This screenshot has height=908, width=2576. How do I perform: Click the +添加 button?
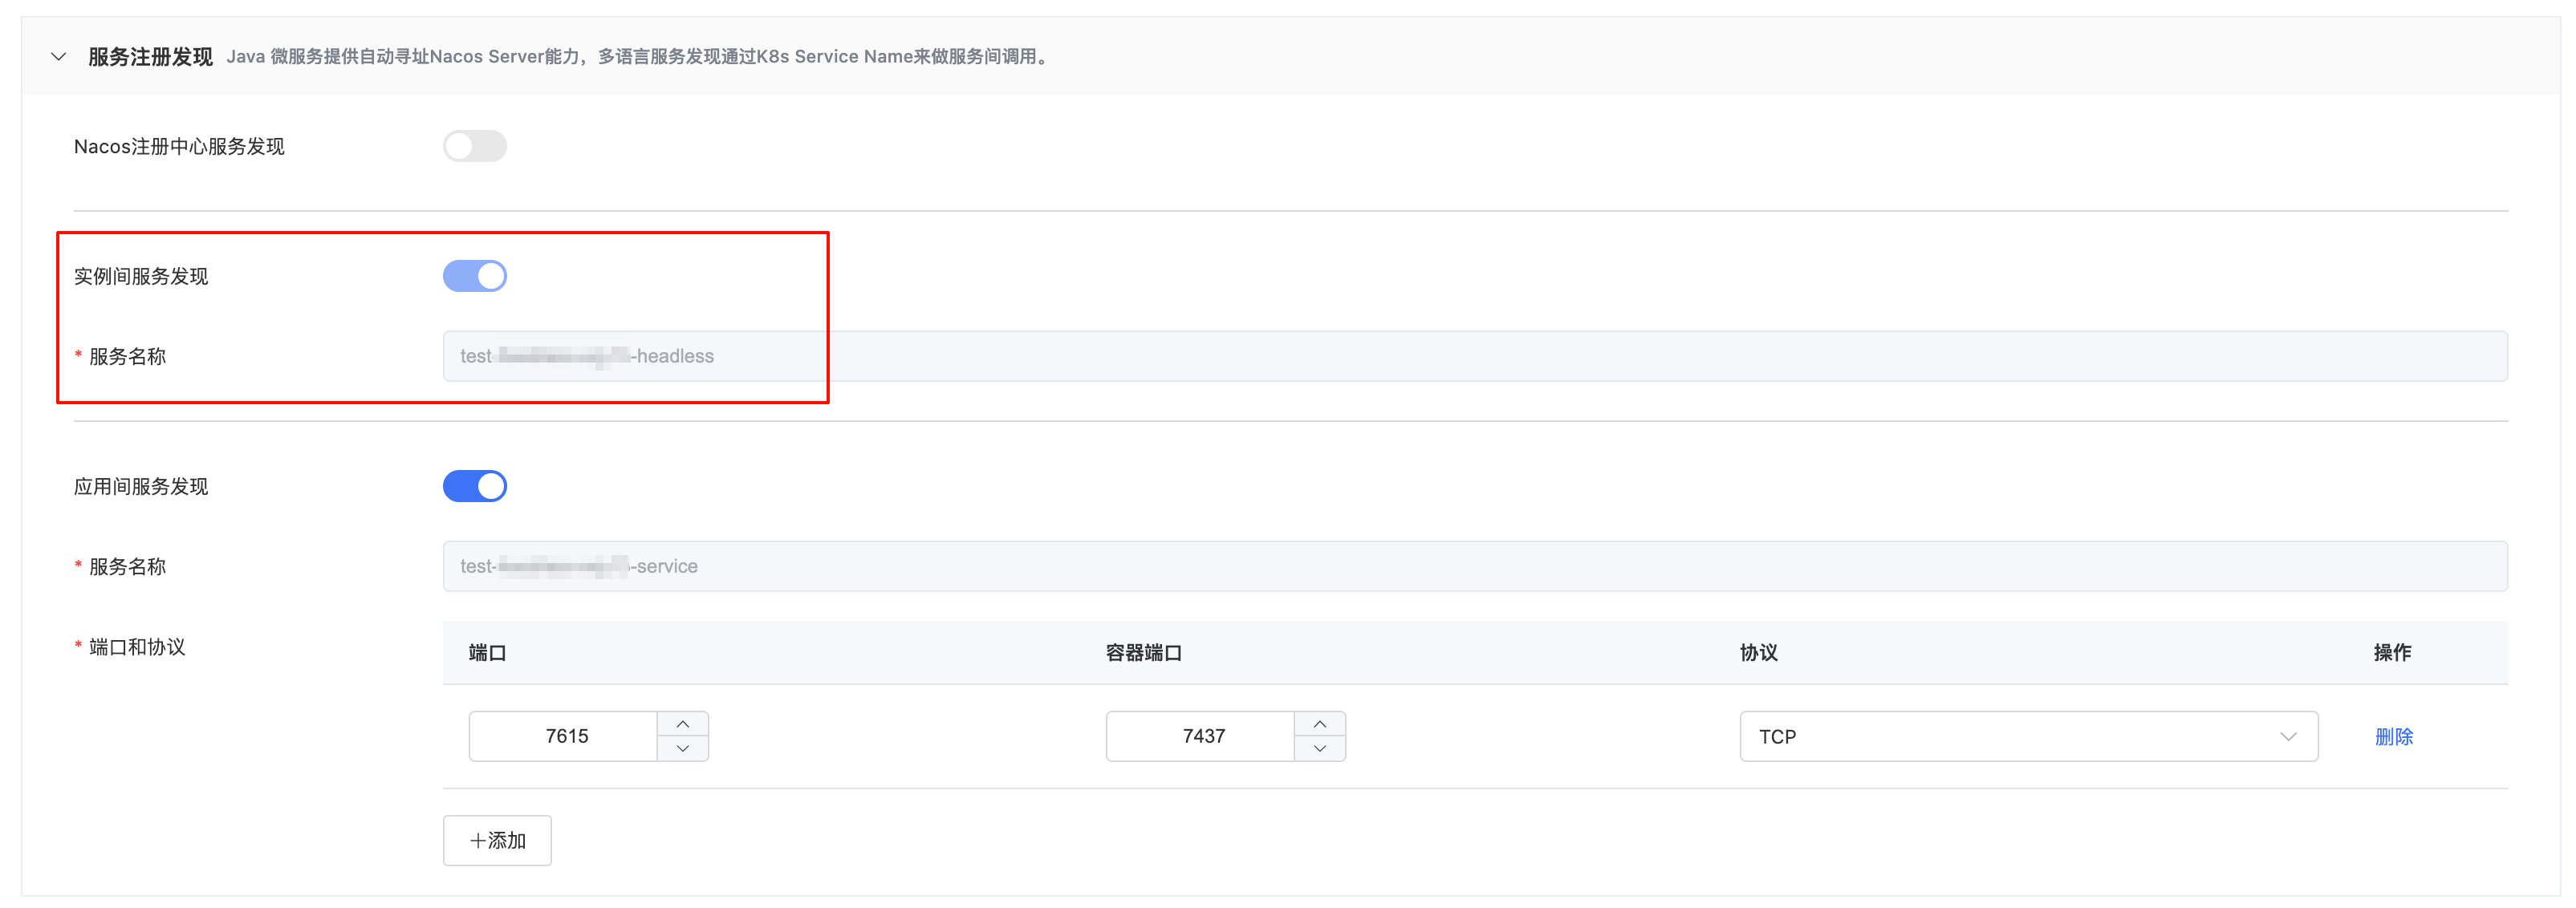(x=497, y=840)
